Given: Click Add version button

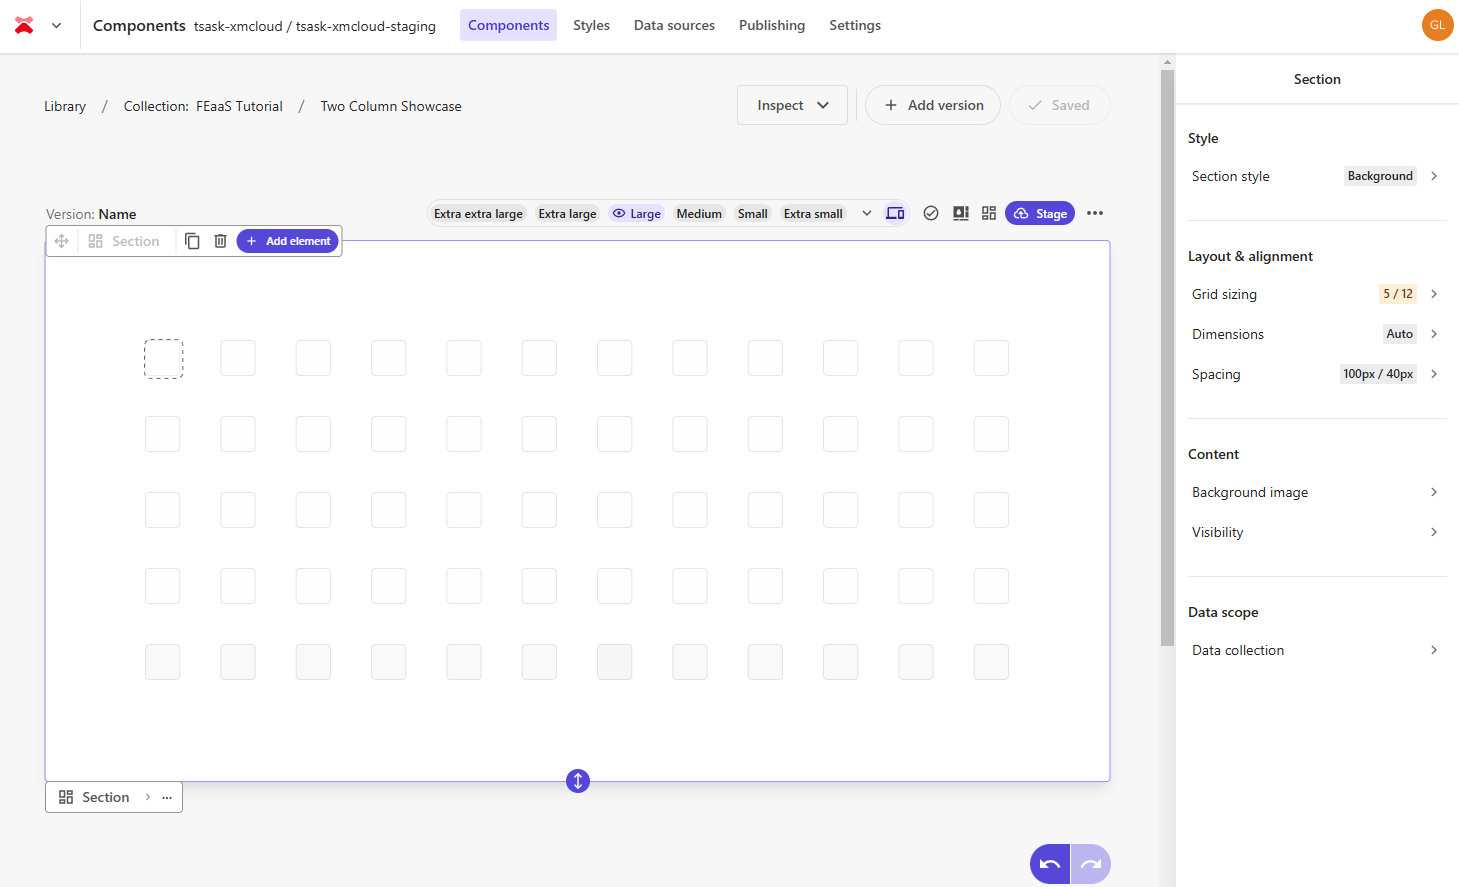Looking at the screenshot, I should click(933, 105).
